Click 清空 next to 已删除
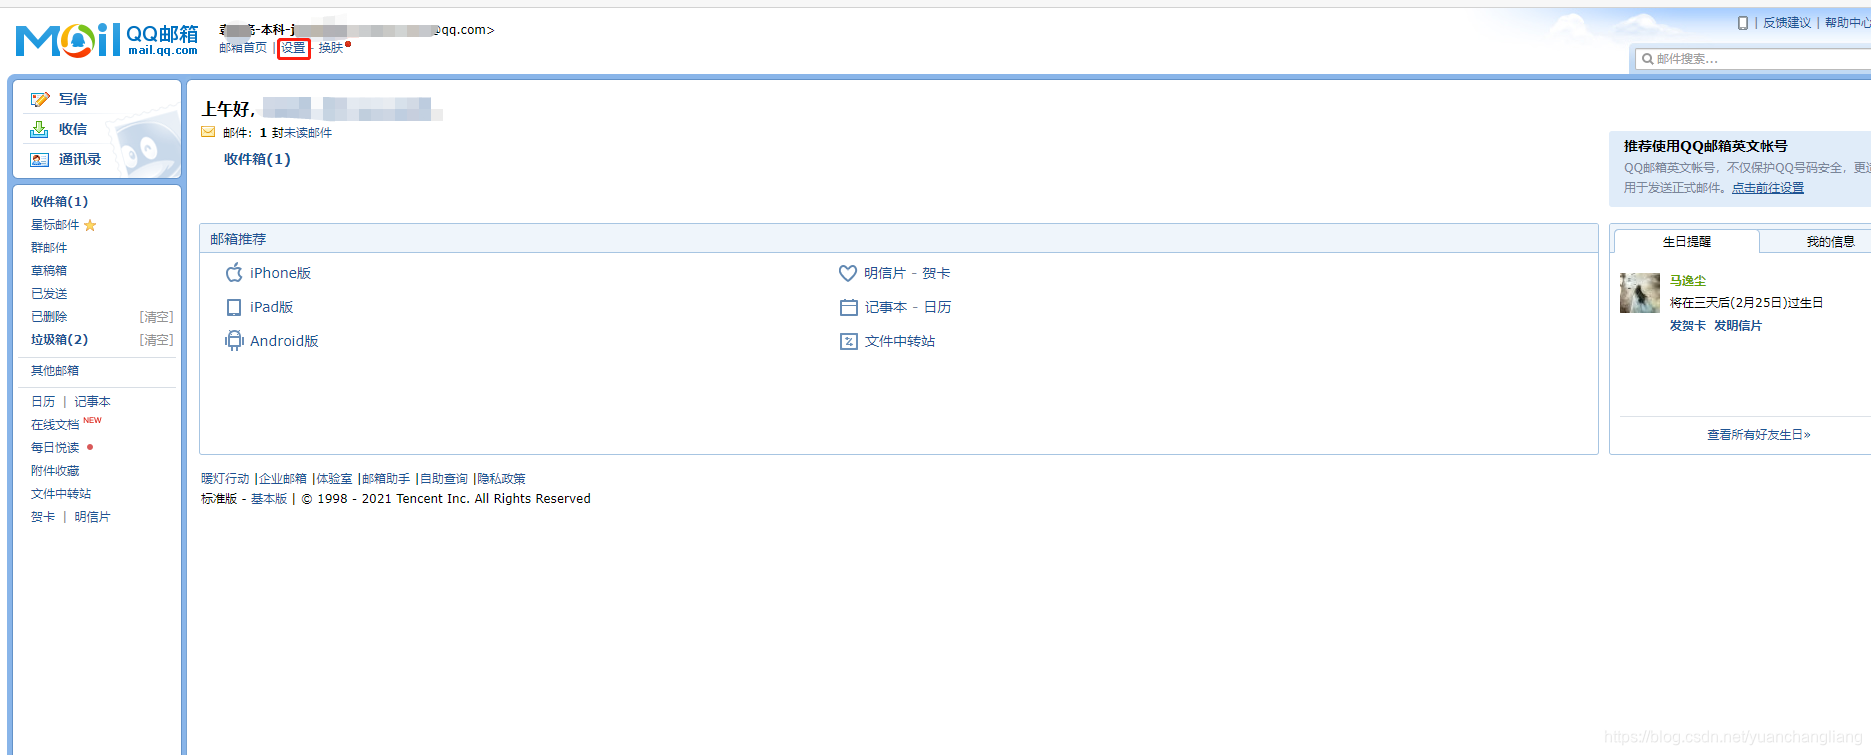Image resolution: width=1871 pixels, height=755 pixels. pyautogui.click(x=156, y=317)
